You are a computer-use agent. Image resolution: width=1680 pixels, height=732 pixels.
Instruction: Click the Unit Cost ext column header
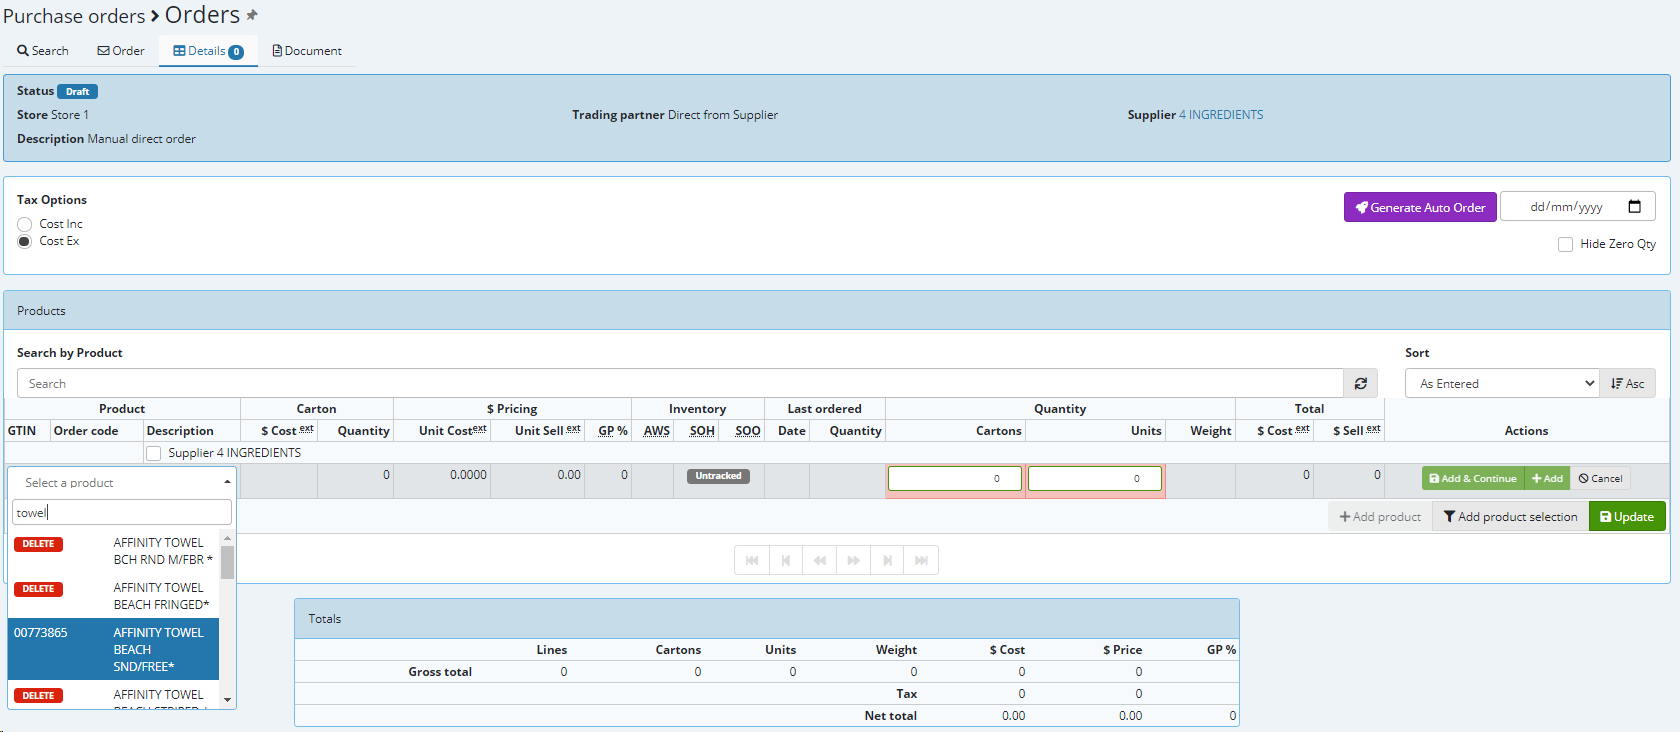pos(453,431)
